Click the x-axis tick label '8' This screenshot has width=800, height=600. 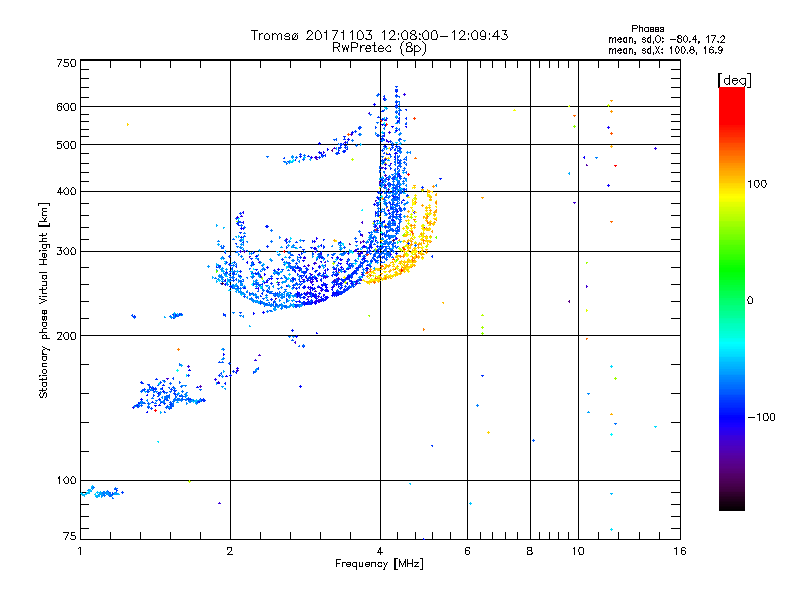click(x=530, y=551)
